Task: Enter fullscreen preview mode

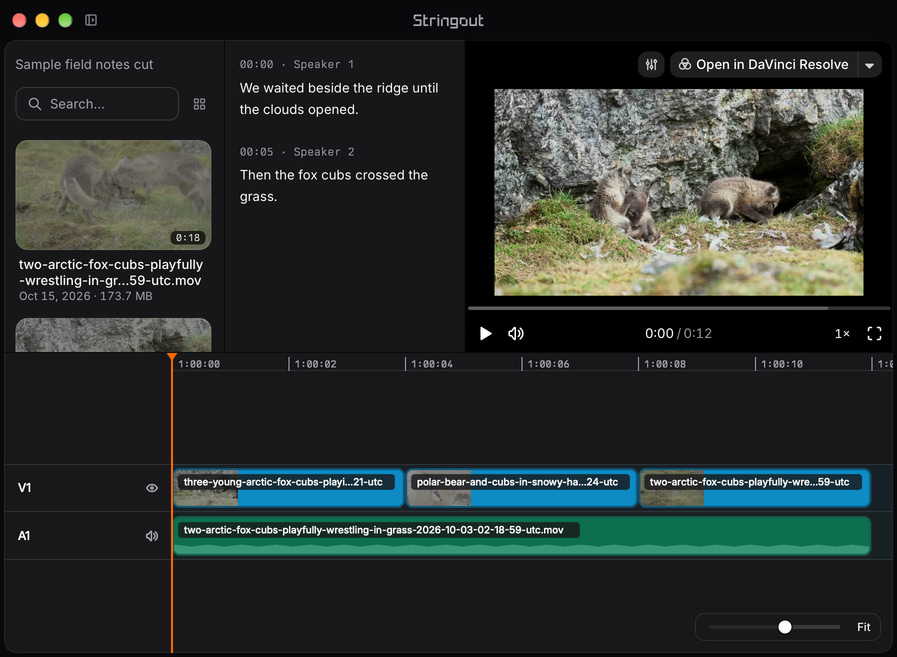Action: 874,334
